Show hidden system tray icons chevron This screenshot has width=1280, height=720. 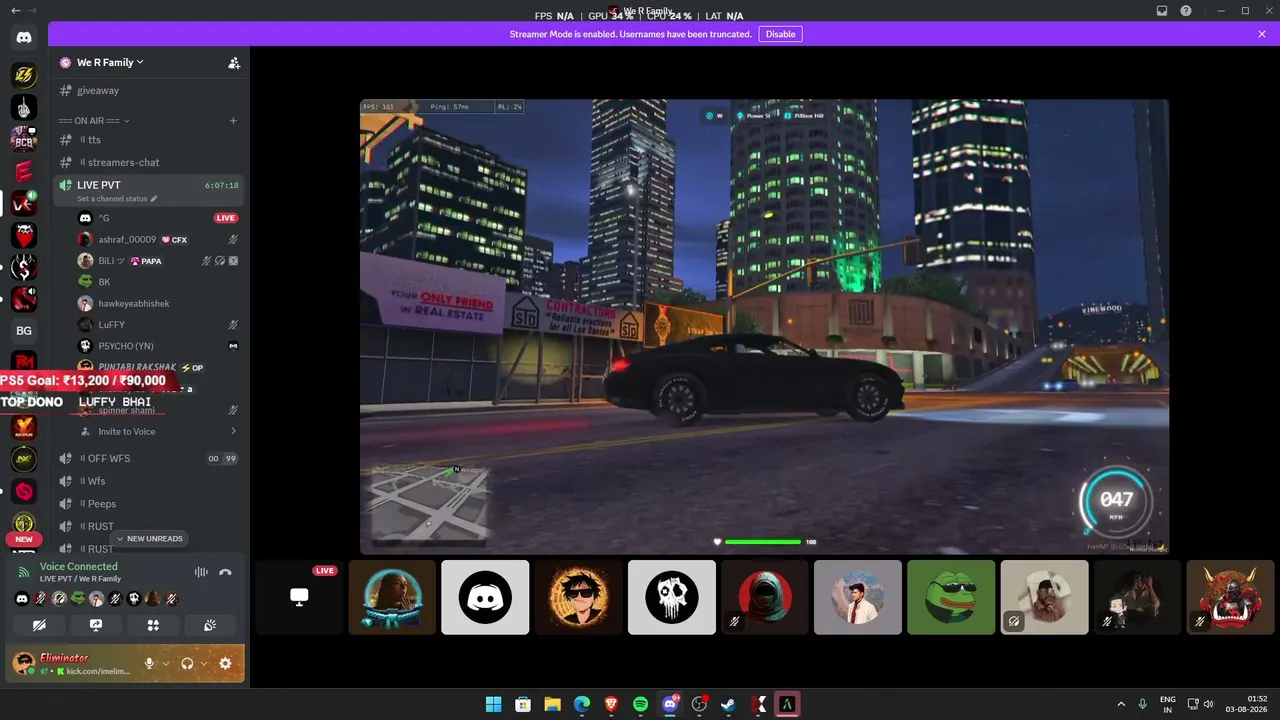pos(1120,704)
